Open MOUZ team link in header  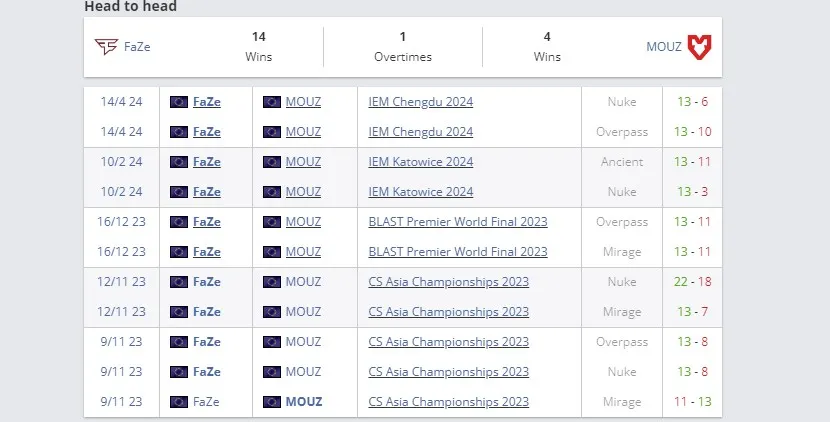coord(664,47)
